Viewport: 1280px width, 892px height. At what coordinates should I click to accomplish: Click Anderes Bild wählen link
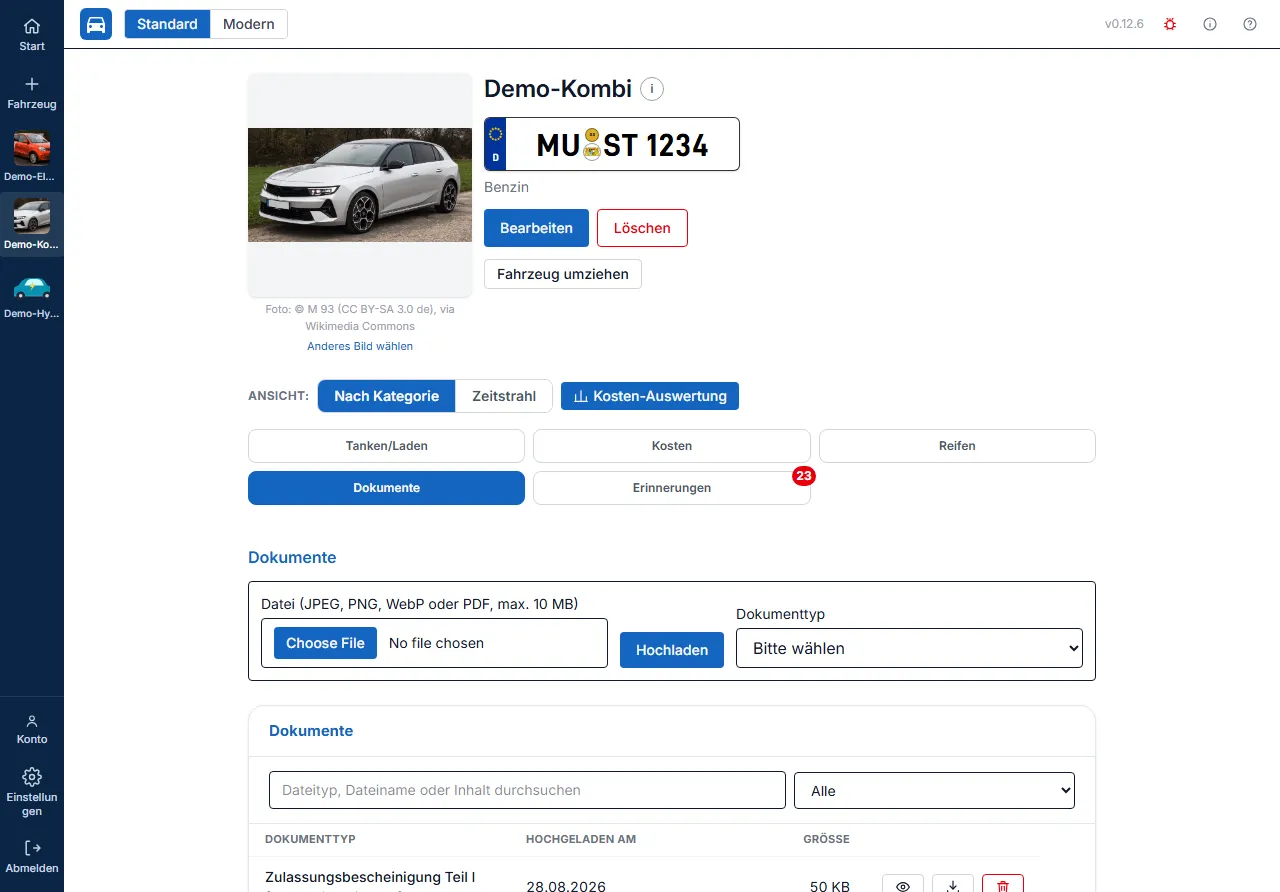coord(360,346)
